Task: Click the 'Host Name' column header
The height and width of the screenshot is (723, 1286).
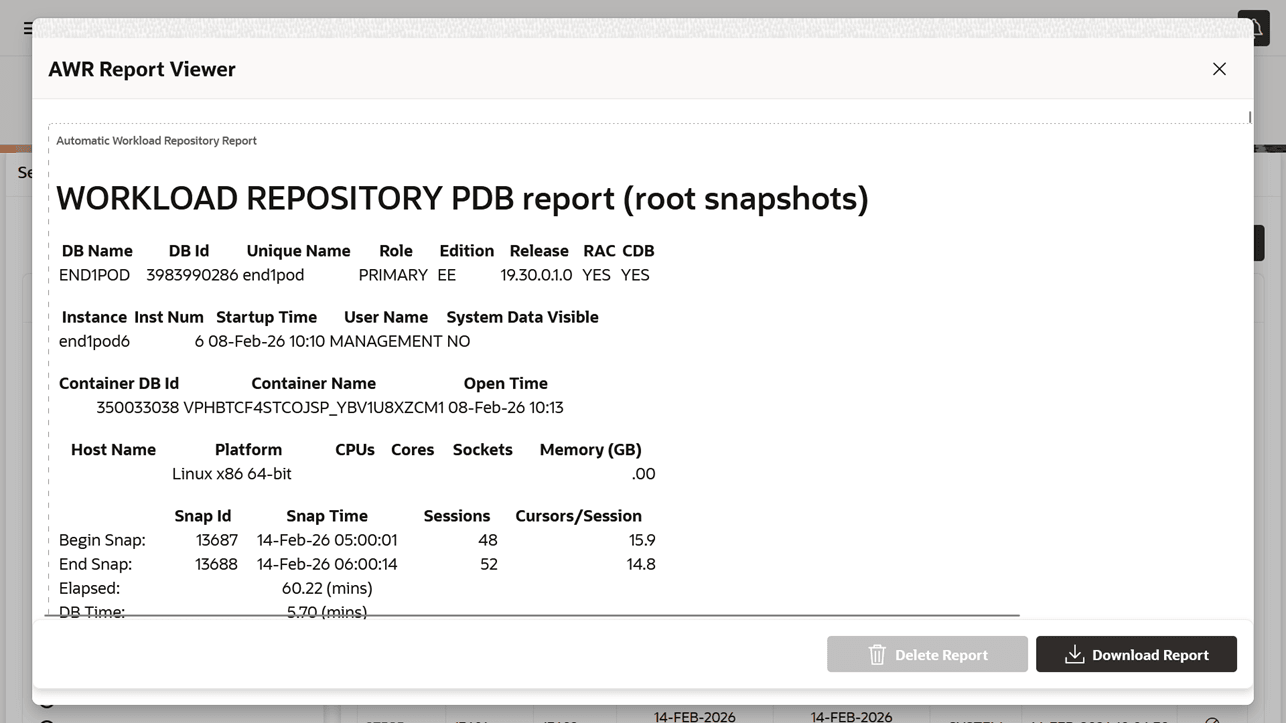Action: pyautogui.click(x=113, y=450)
